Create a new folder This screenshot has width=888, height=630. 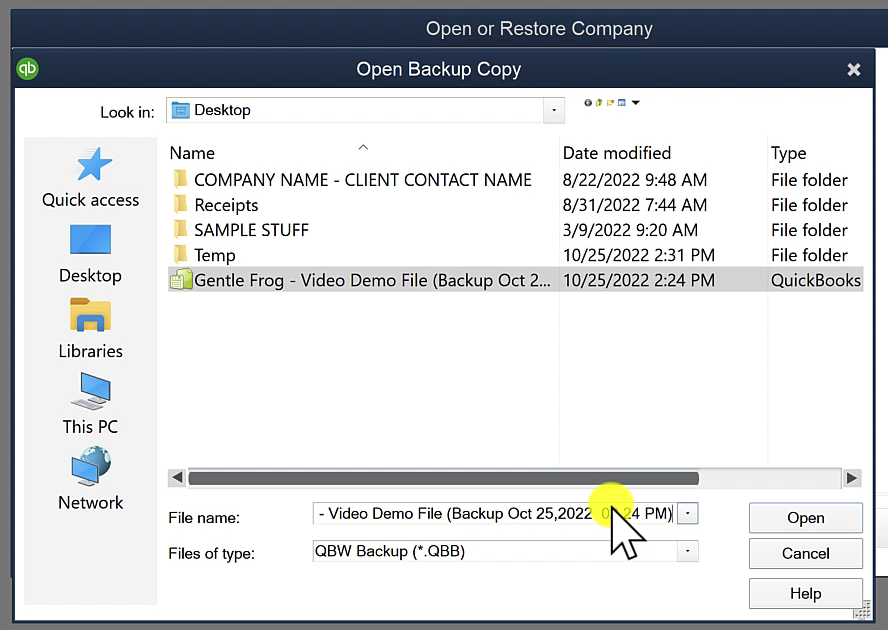point(610,103)
